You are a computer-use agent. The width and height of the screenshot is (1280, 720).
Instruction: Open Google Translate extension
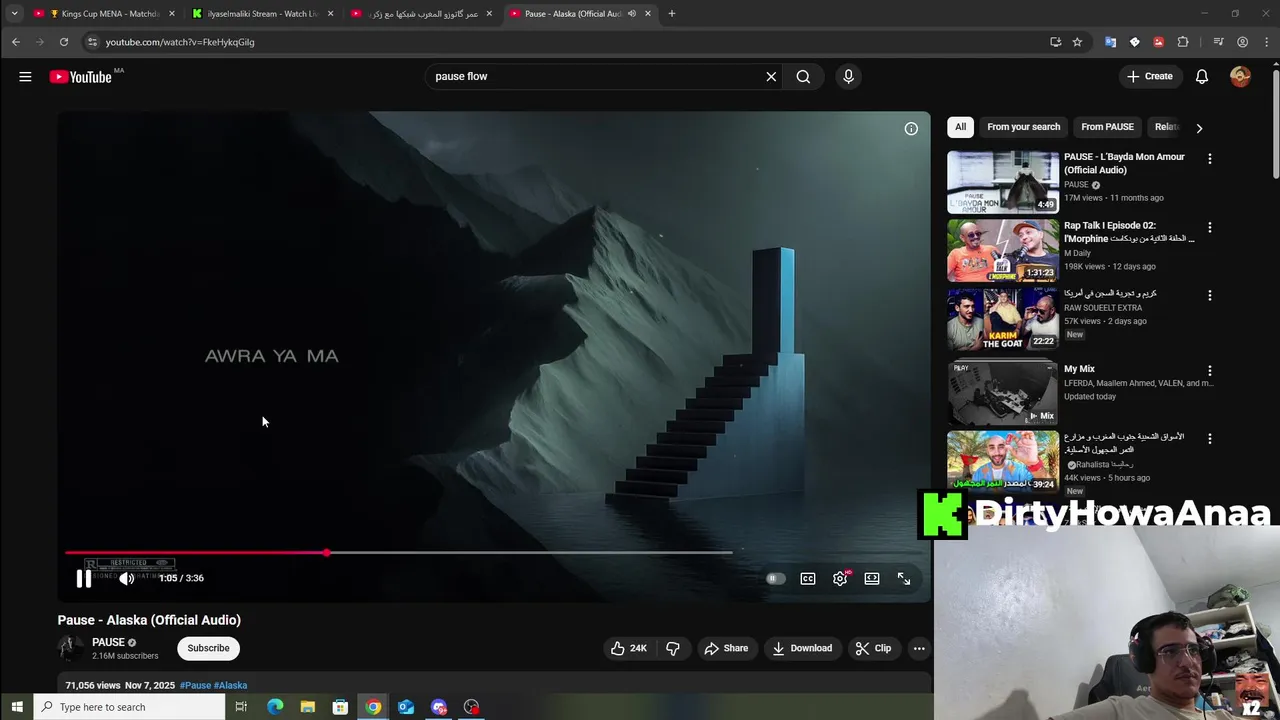tap(1110, 42)
